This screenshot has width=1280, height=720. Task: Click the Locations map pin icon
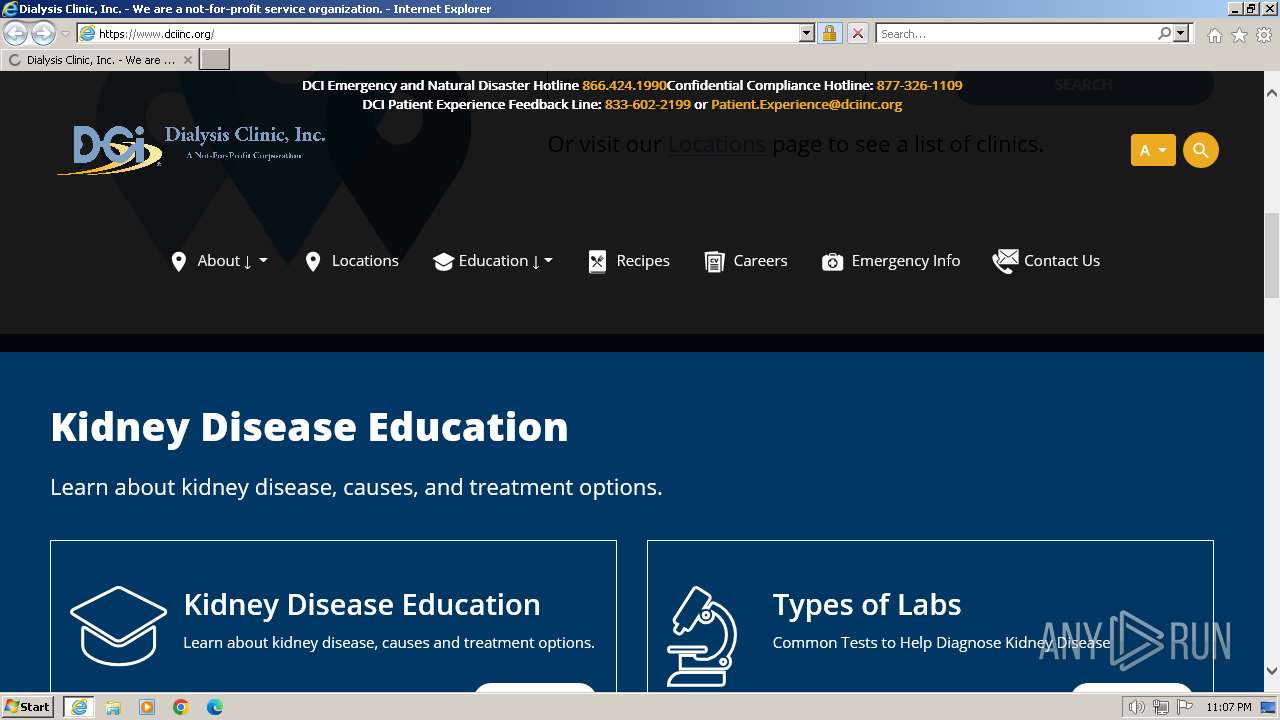pyautogui.click(x=313, y=262)
